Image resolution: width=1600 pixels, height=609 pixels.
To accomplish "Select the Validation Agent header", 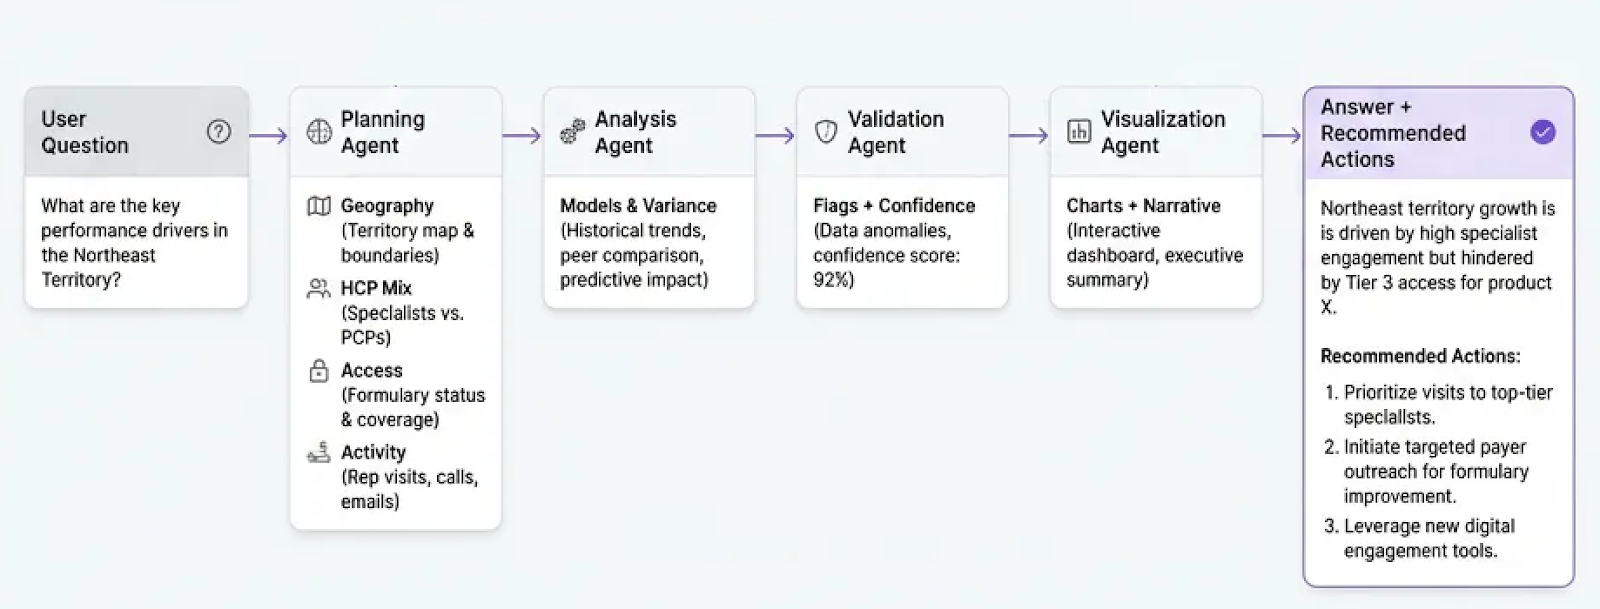I will 895,132.
